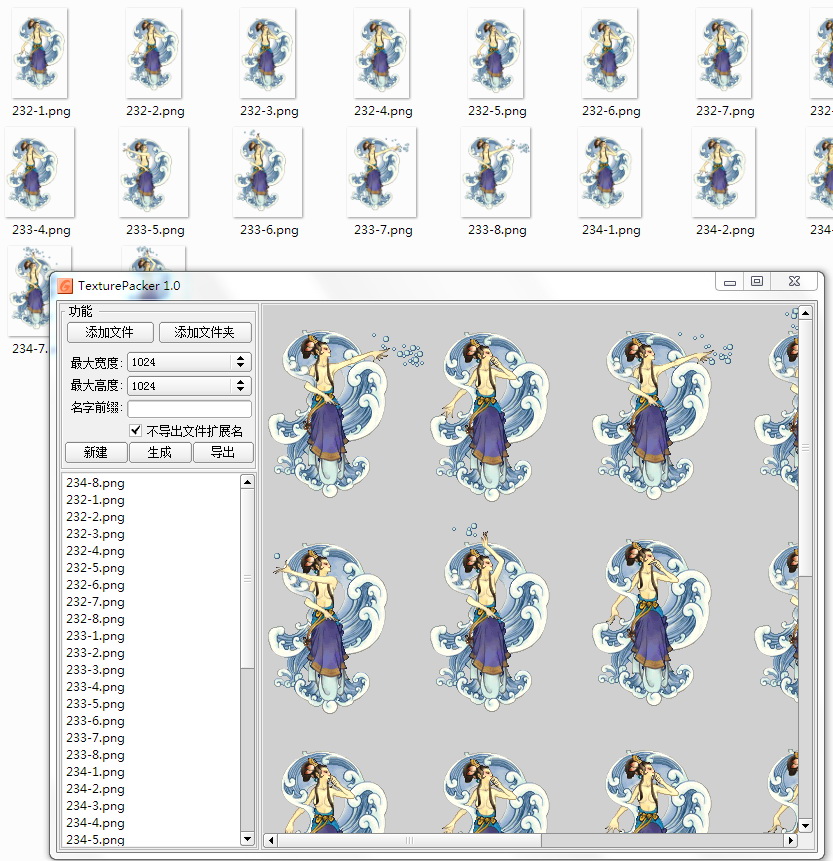This screenshot has width=833, height=861.
Task: Select 234-3.png in the file list
Action: pos(96,807)
